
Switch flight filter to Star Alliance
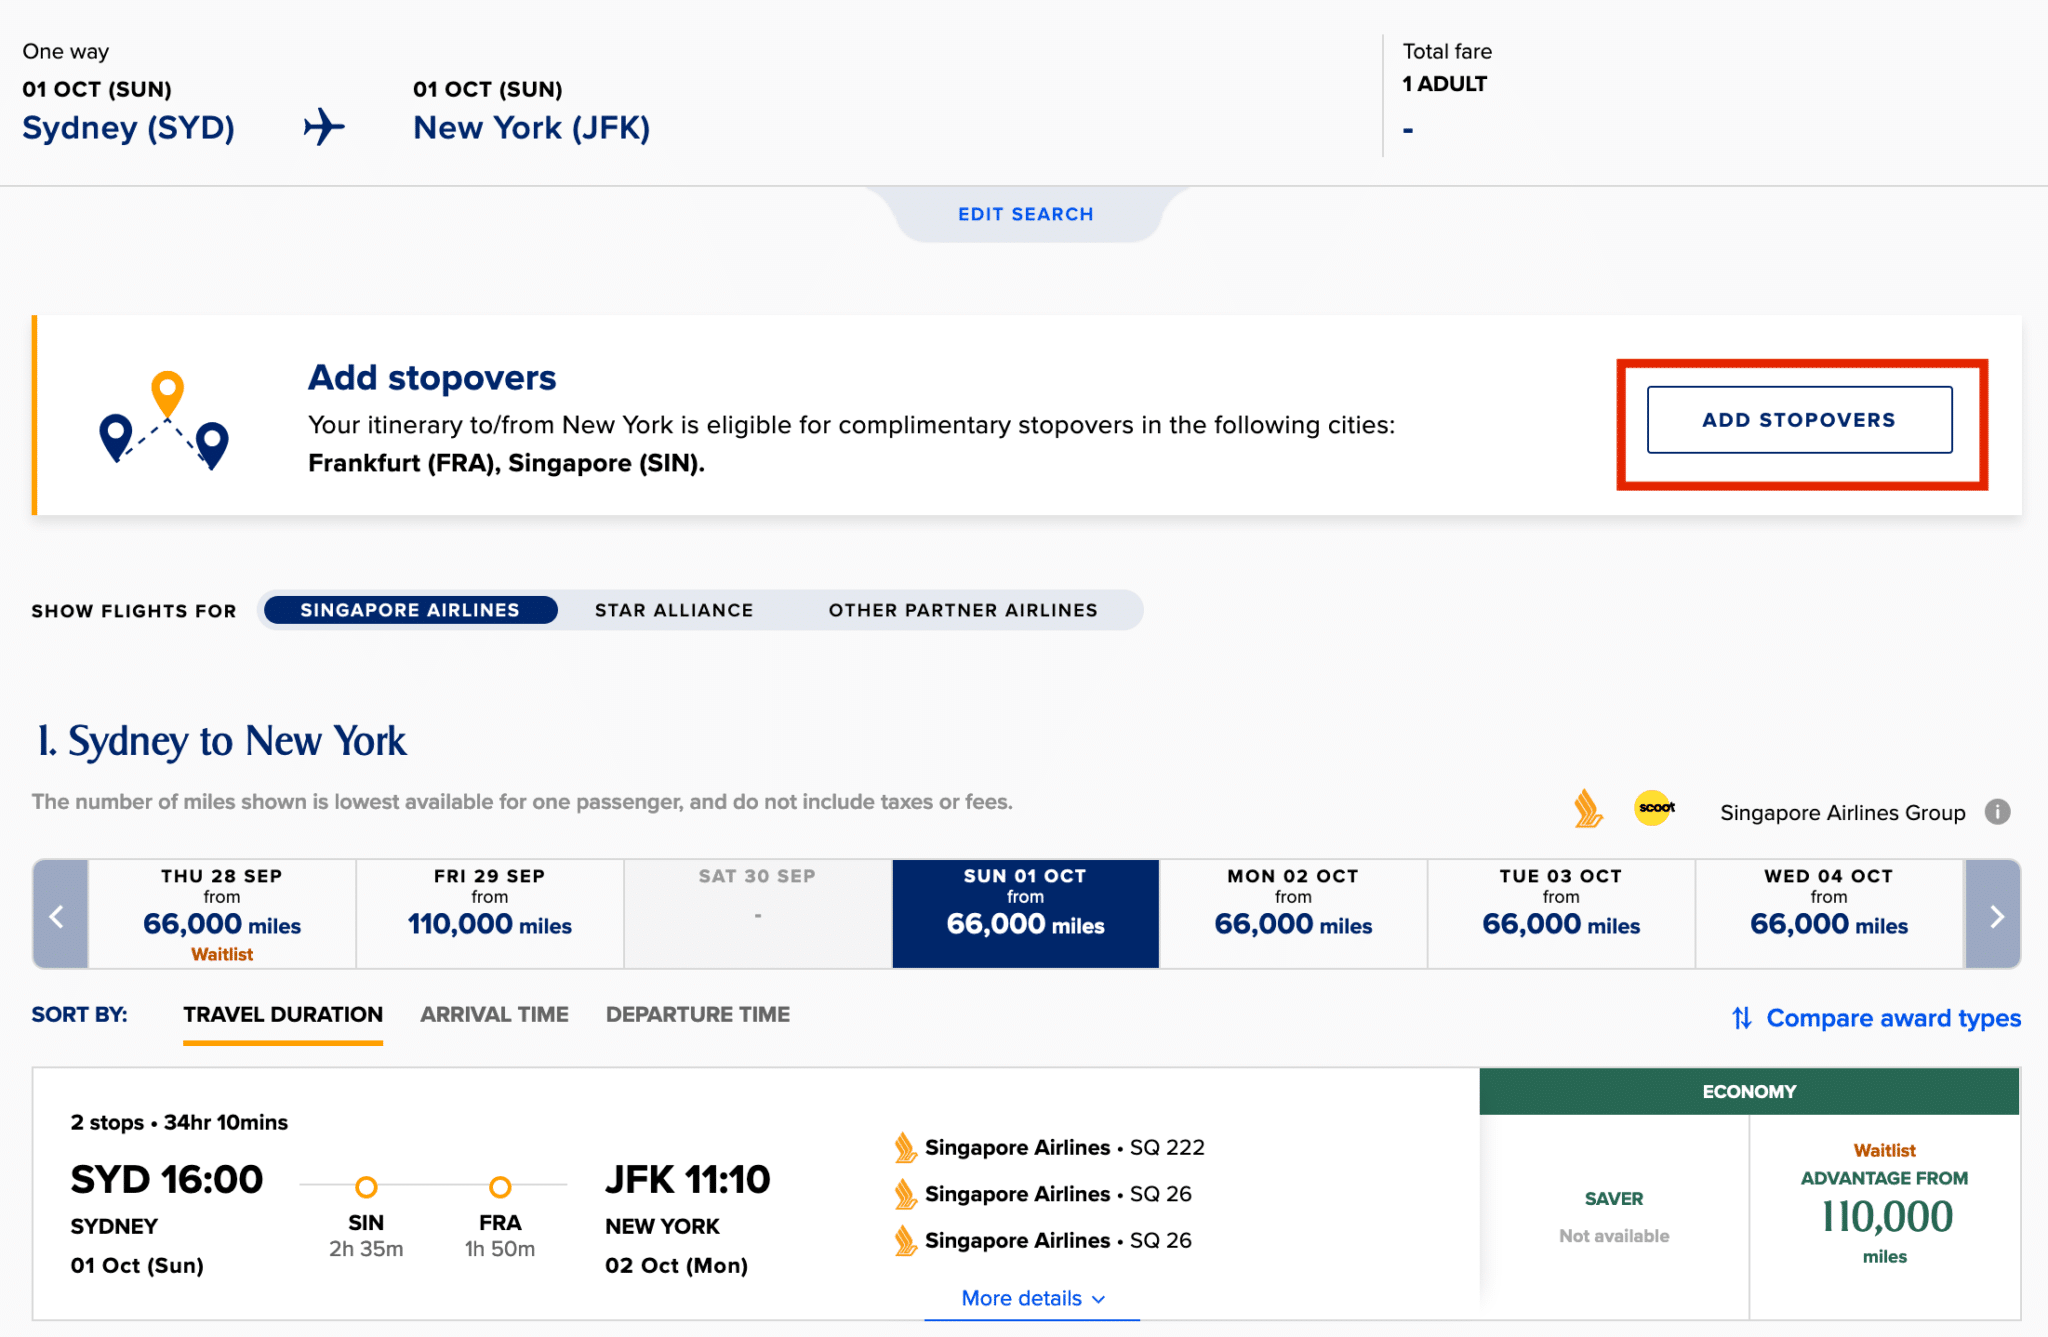(674, 610)
